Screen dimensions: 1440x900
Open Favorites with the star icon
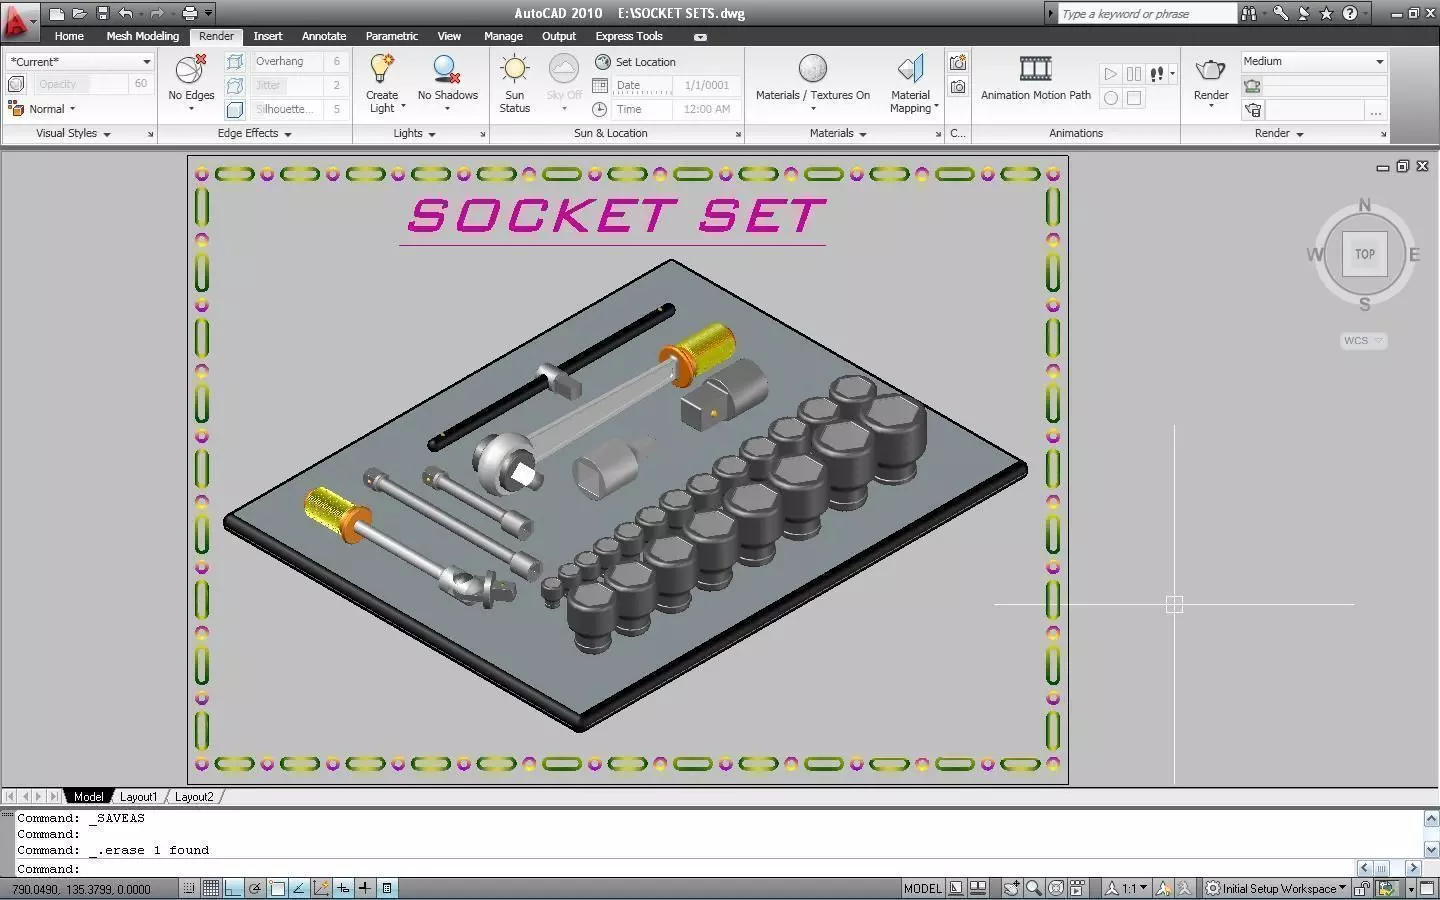[x=1326, y=14]
